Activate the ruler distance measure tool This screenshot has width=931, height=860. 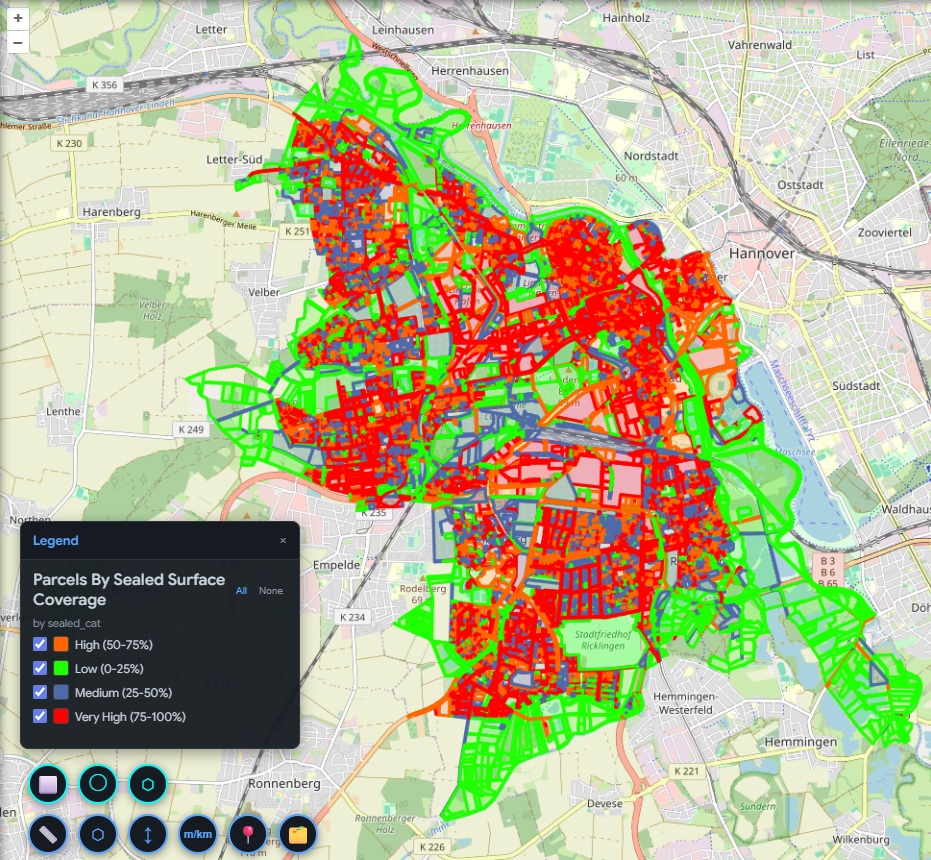(x=48, y=834)
